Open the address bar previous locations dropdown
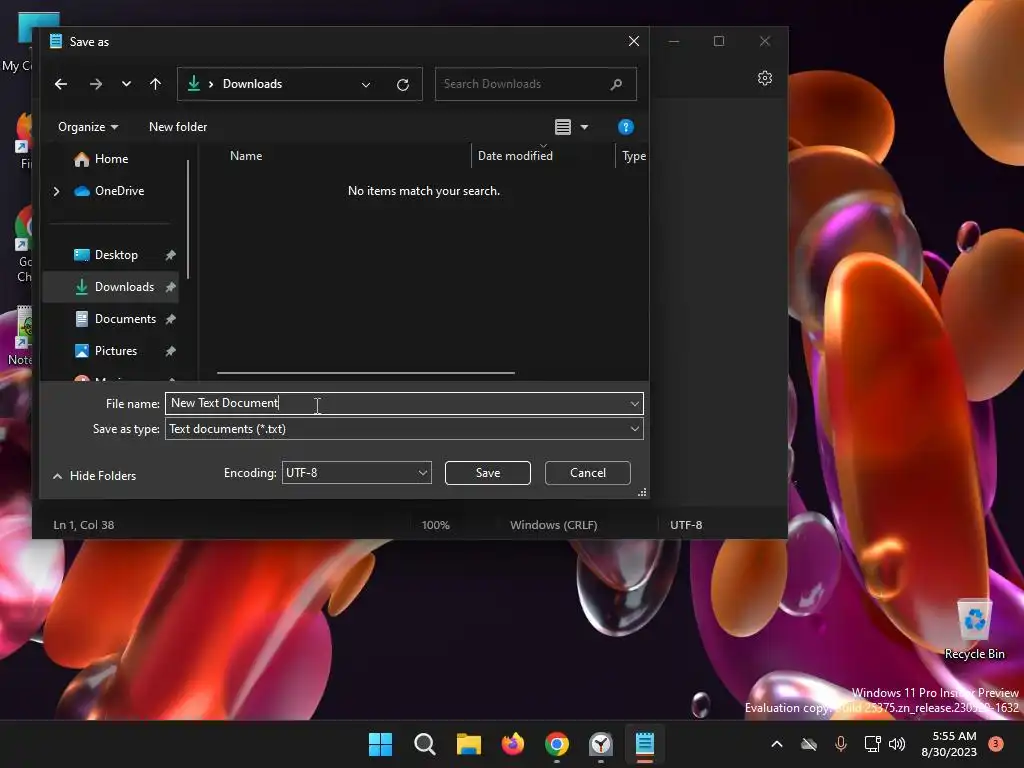The width and height of the screenshot is (1024, 768). point(366,84)
